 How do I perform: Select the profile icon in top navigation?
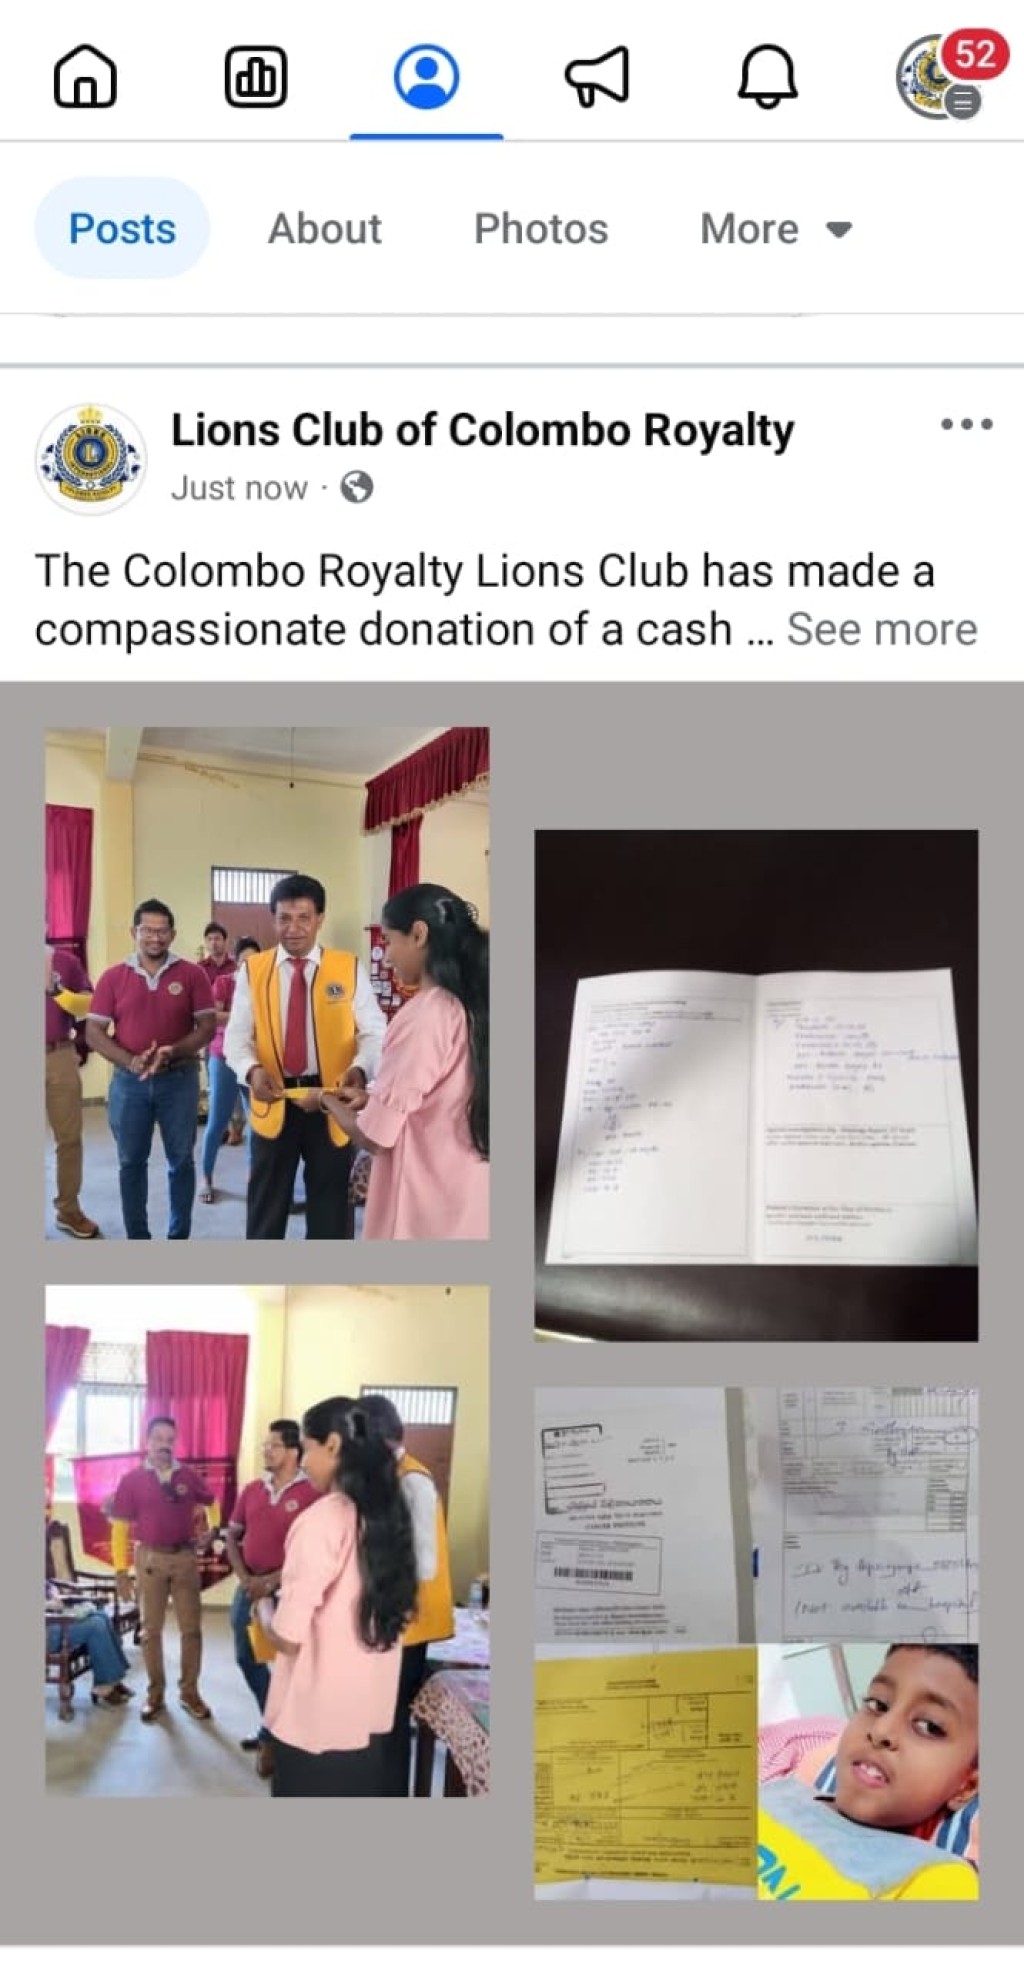(427, 77)
